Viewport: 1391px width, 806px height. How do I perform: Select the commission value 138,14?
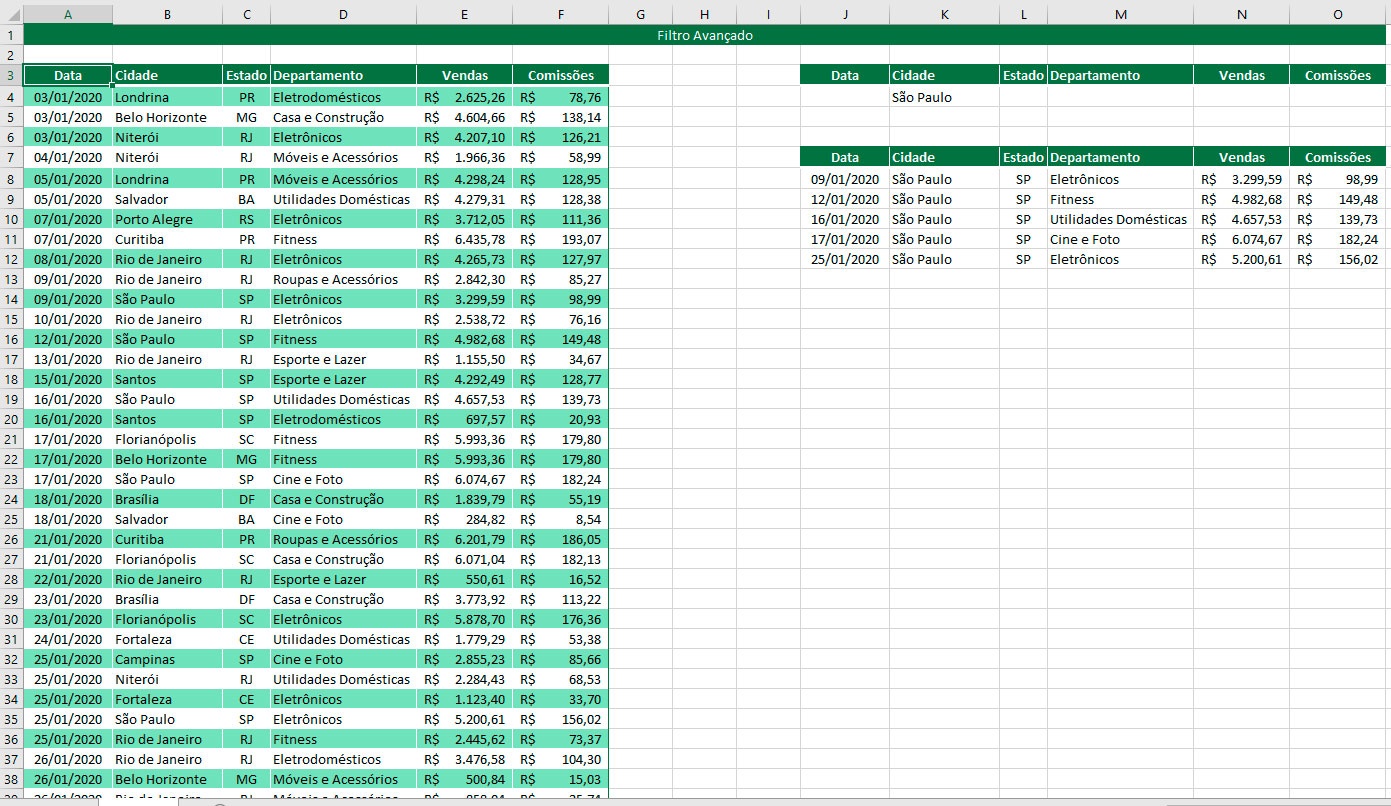(x=560, y=117)
